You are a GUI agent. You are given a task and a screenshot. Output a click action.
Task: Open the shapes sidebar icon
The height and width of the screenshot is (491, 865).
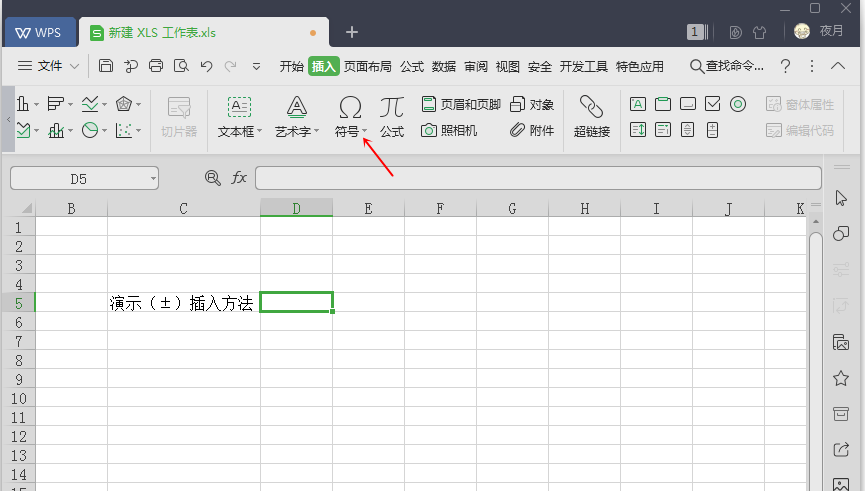tap(841, 233)
